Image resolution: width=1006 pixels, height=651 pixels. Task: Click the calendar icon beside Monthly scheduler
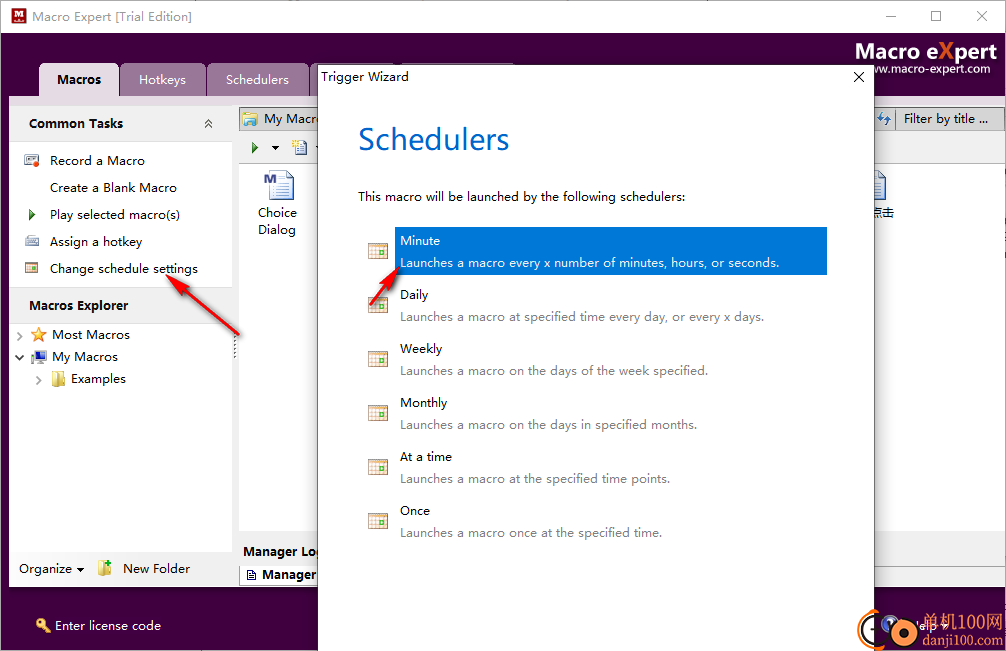click(x=378, y=413)
